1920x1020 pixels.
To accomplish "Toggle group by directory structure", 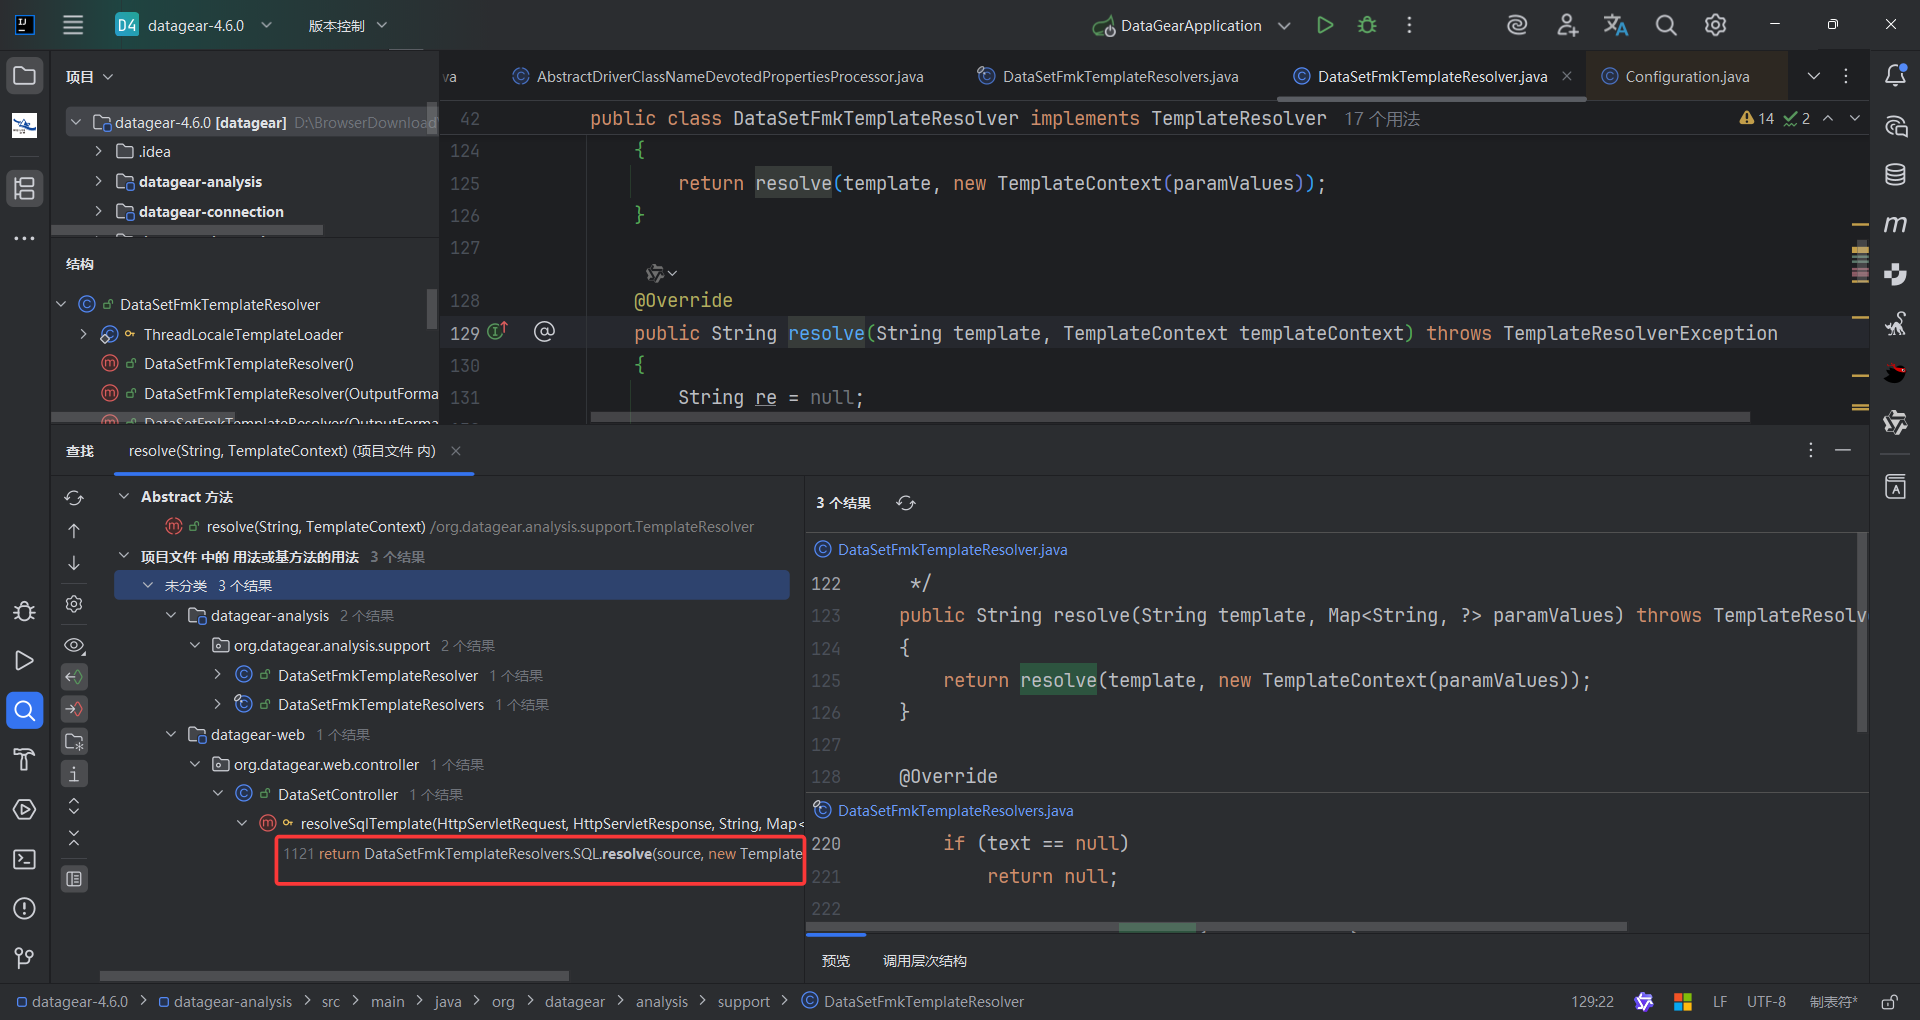I will coord(74,741).
